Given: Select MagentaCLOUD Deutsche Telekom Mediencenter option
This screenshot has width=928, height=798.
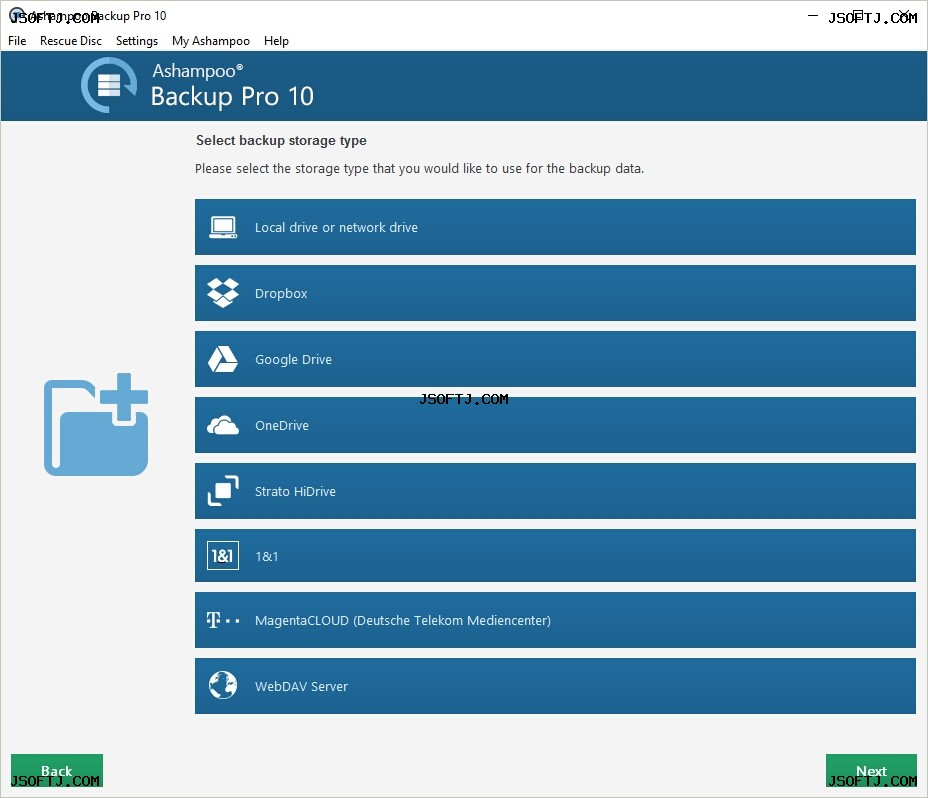Looking at the screenshot, I should (x=555, y=620).
